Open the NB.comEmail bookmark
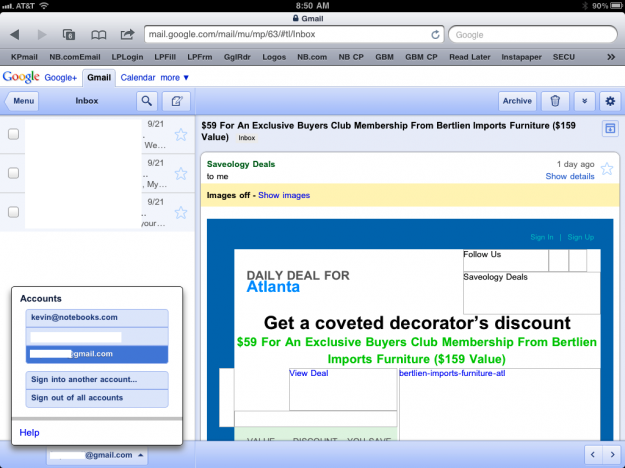Screen dimensions: 625x468 pos(75,57)
